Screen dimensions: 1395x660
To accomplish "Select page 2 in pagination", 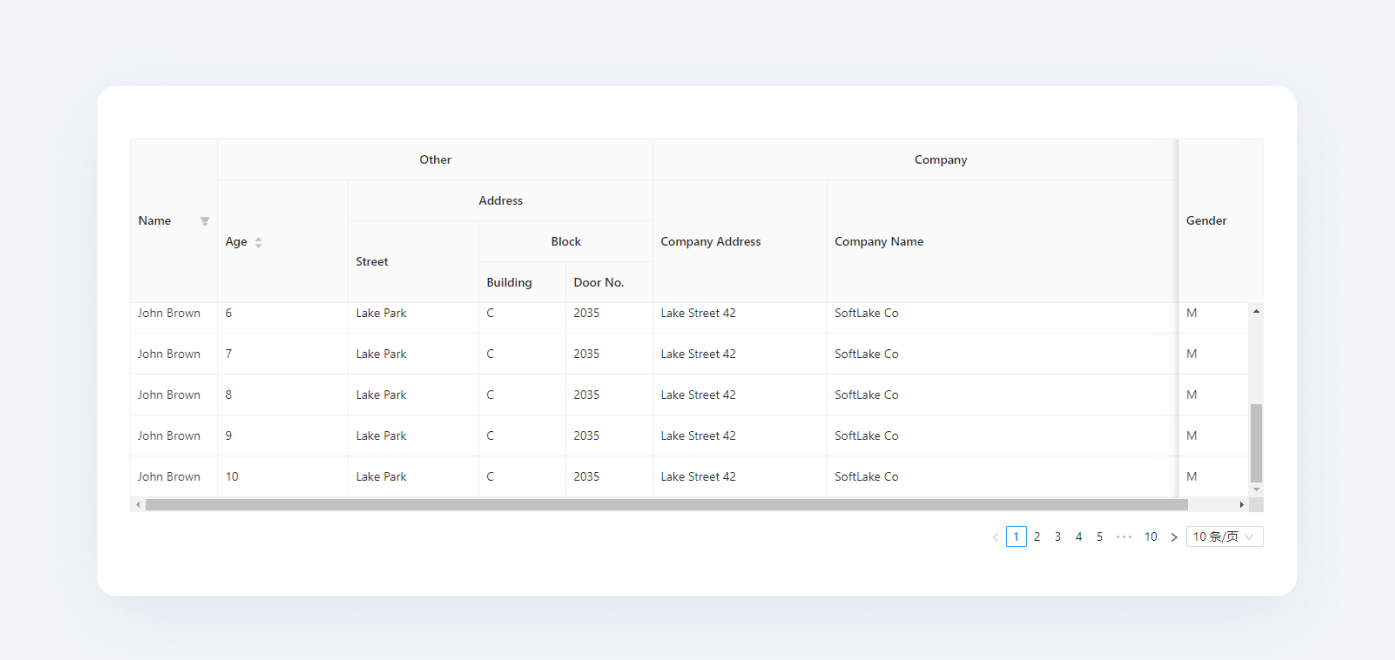I will coord(1037,537).
